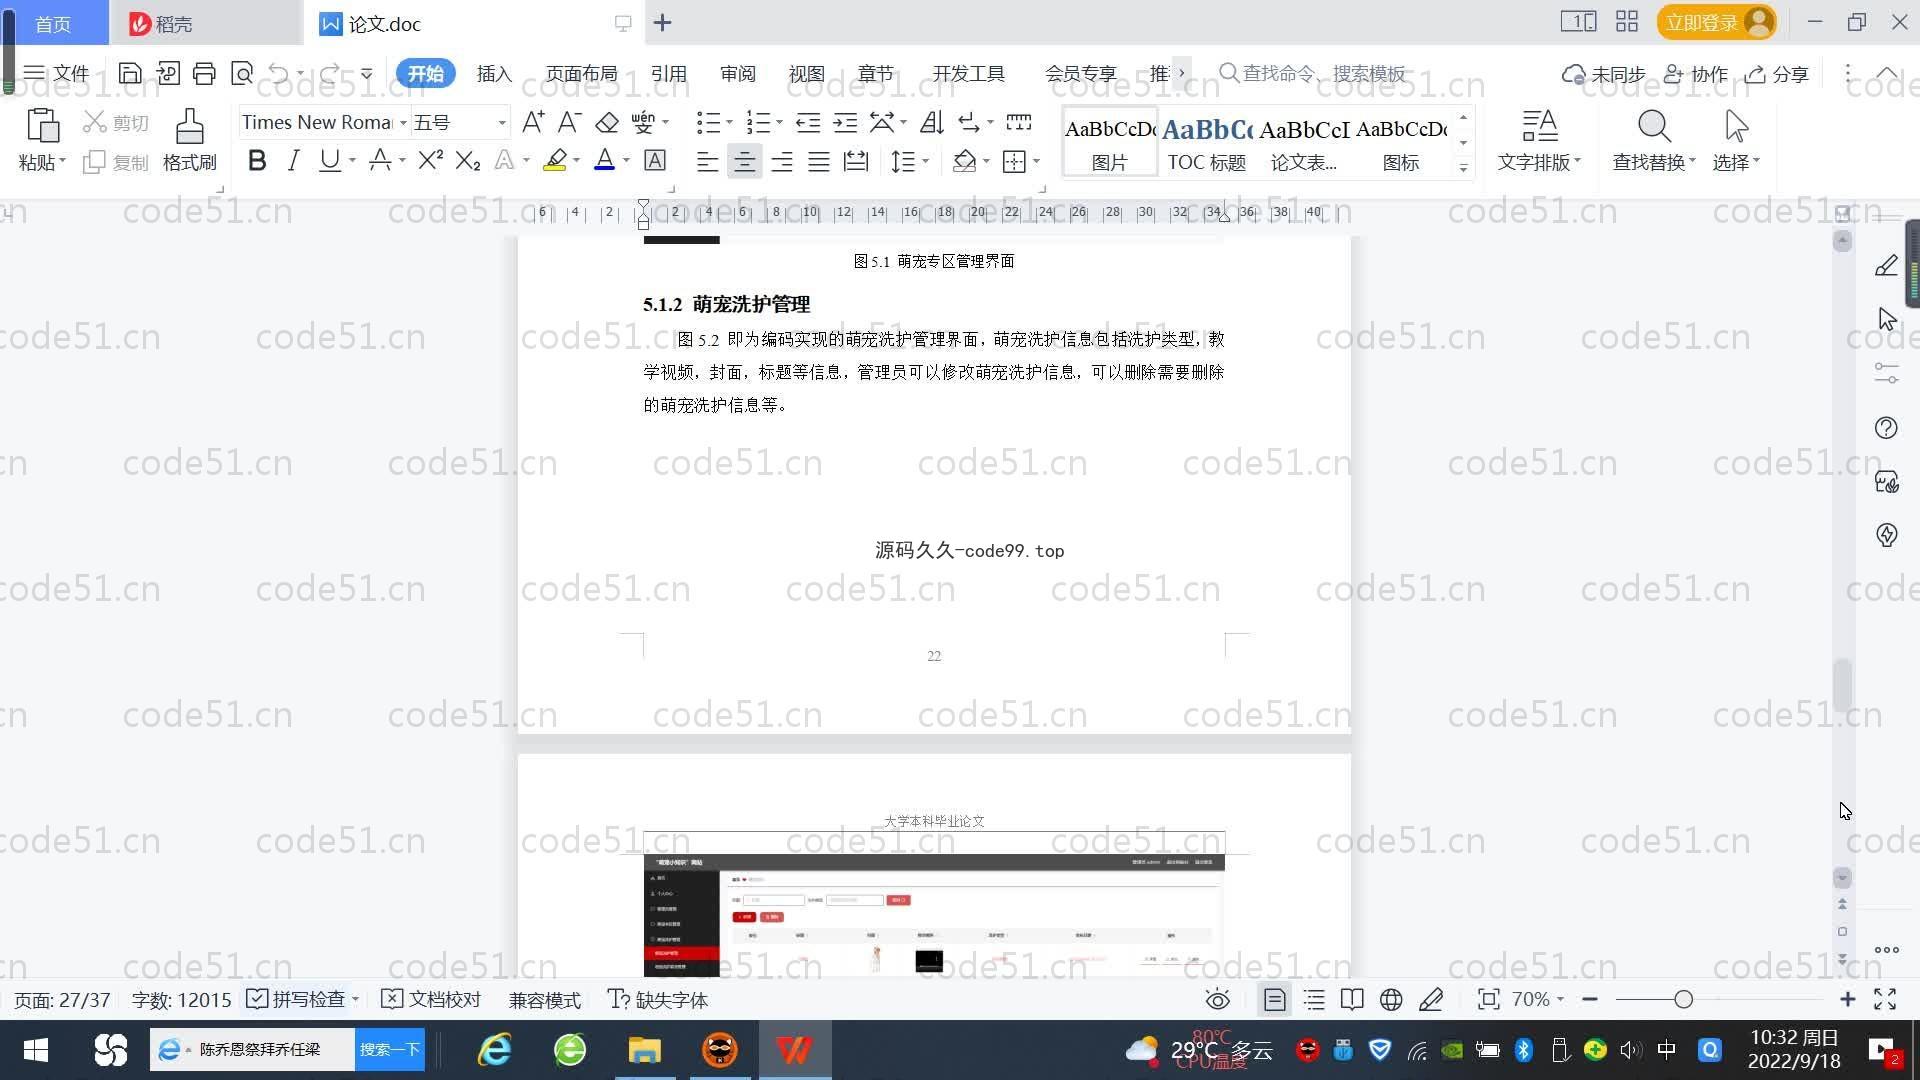The width and height of the screenshot is (1920, 1080).
Task: Click the zoom slider handle
Action: coord(1683,999)
